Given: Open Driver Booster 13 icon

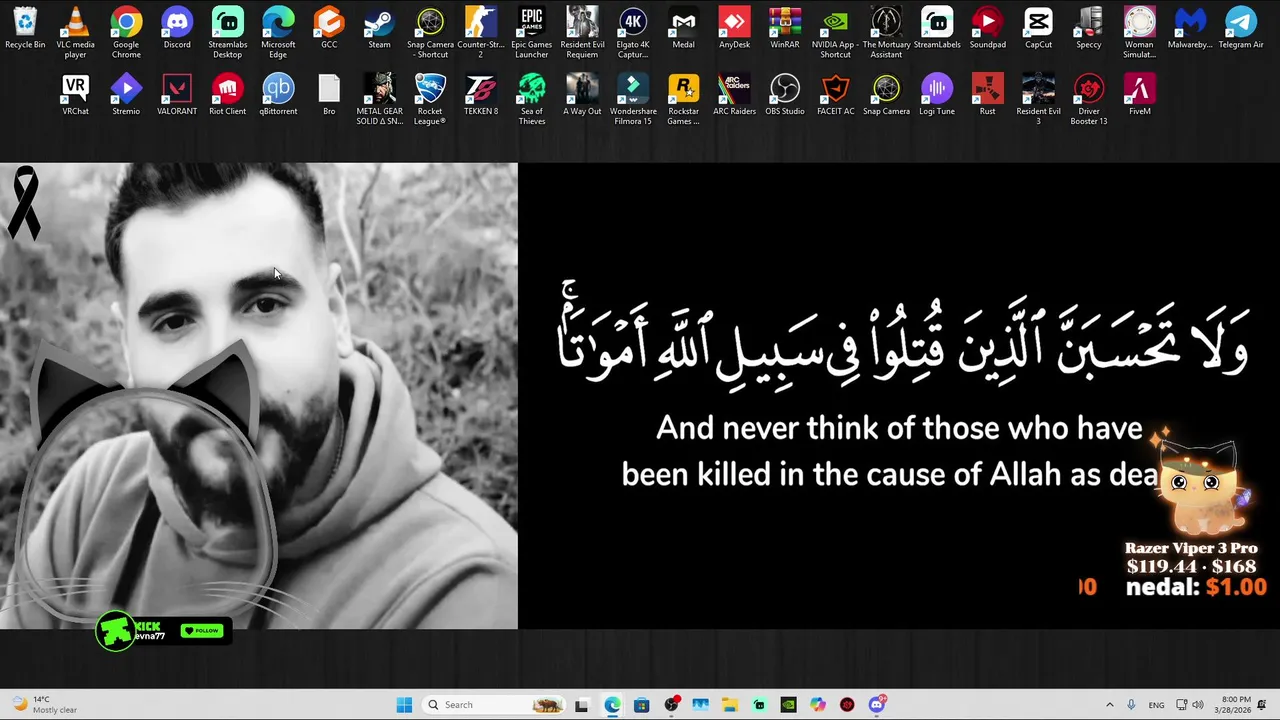Looking at the screenshot, I should [1089, 99].
